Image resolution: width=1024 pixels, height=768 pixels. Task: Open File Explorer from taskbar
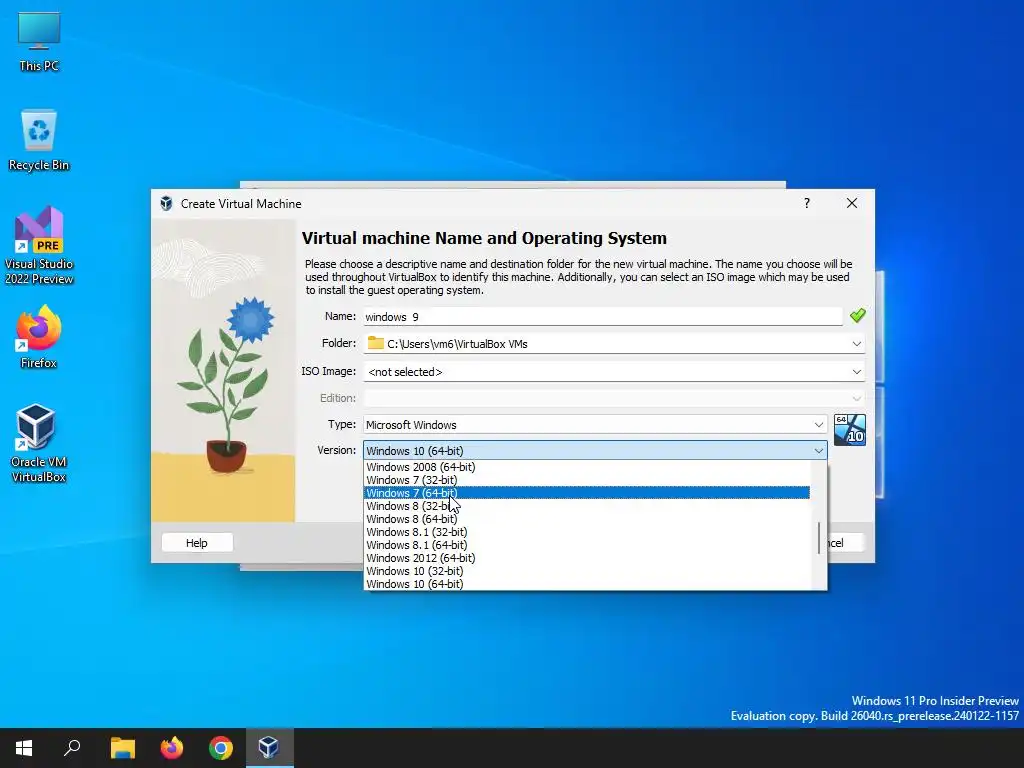[122, 748]
